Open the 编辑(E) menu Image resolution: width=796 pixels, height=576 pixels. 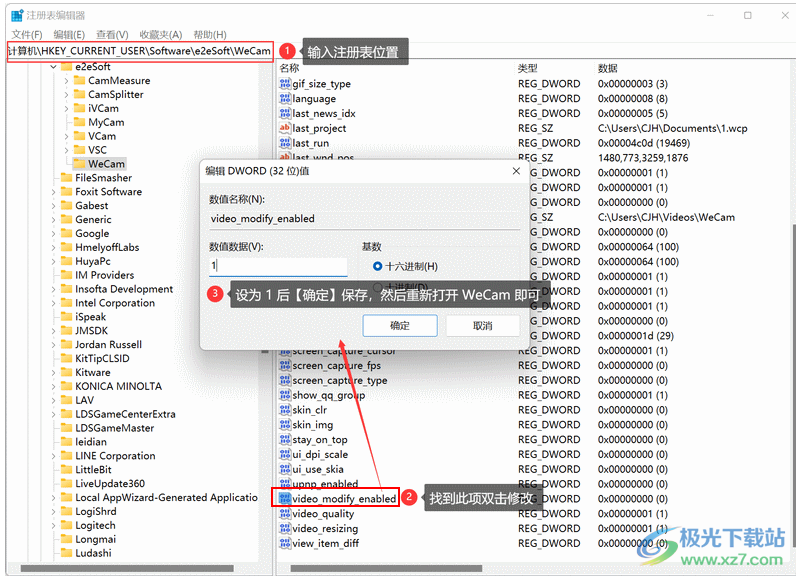click(x=70, y=35)
